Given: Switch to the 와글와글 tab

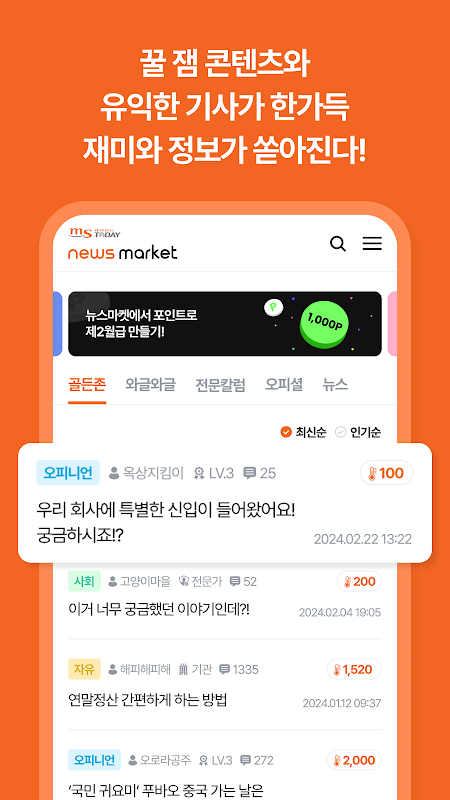Looking at the screenshot, I should tap(151, 385).
